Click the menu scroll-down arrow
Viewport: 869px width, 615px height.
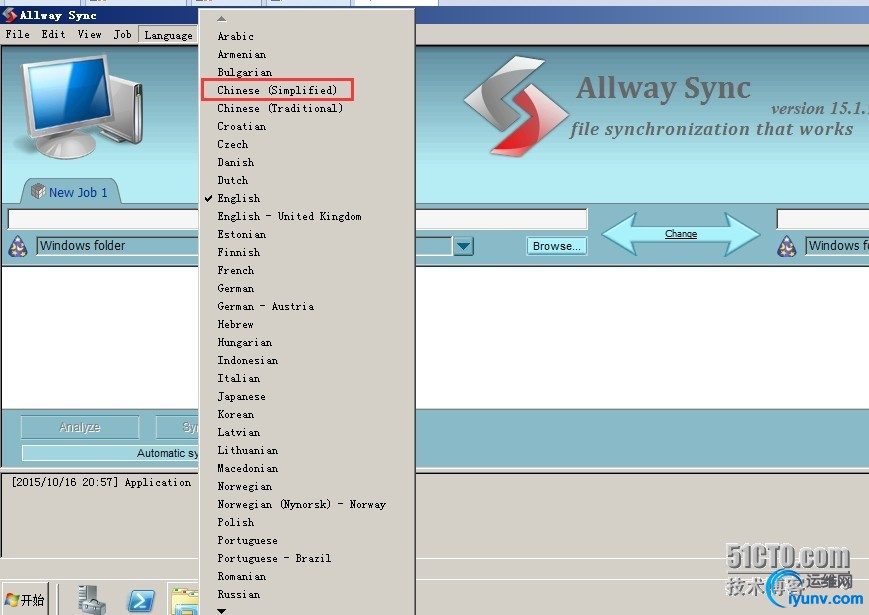[x=222, y=611]
